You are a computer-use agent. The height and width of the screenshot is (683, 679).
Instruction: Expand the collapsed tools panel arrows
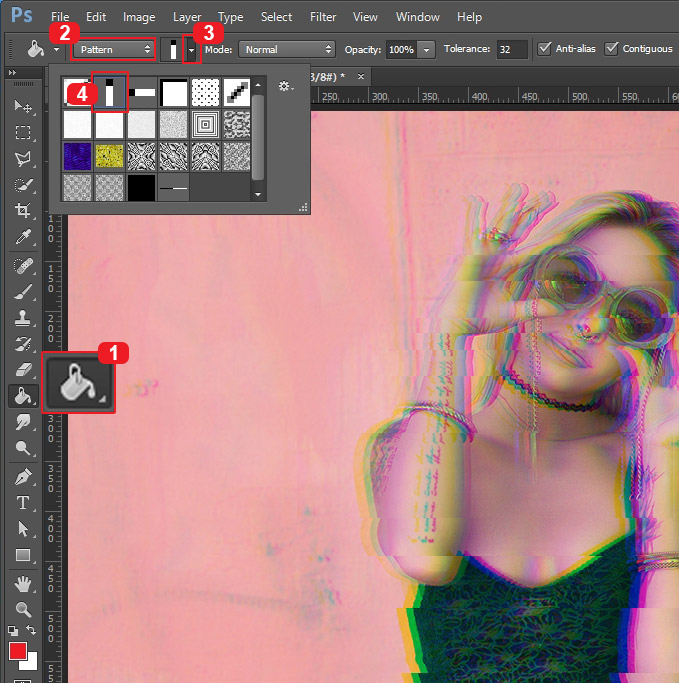[x=12, y=73]
